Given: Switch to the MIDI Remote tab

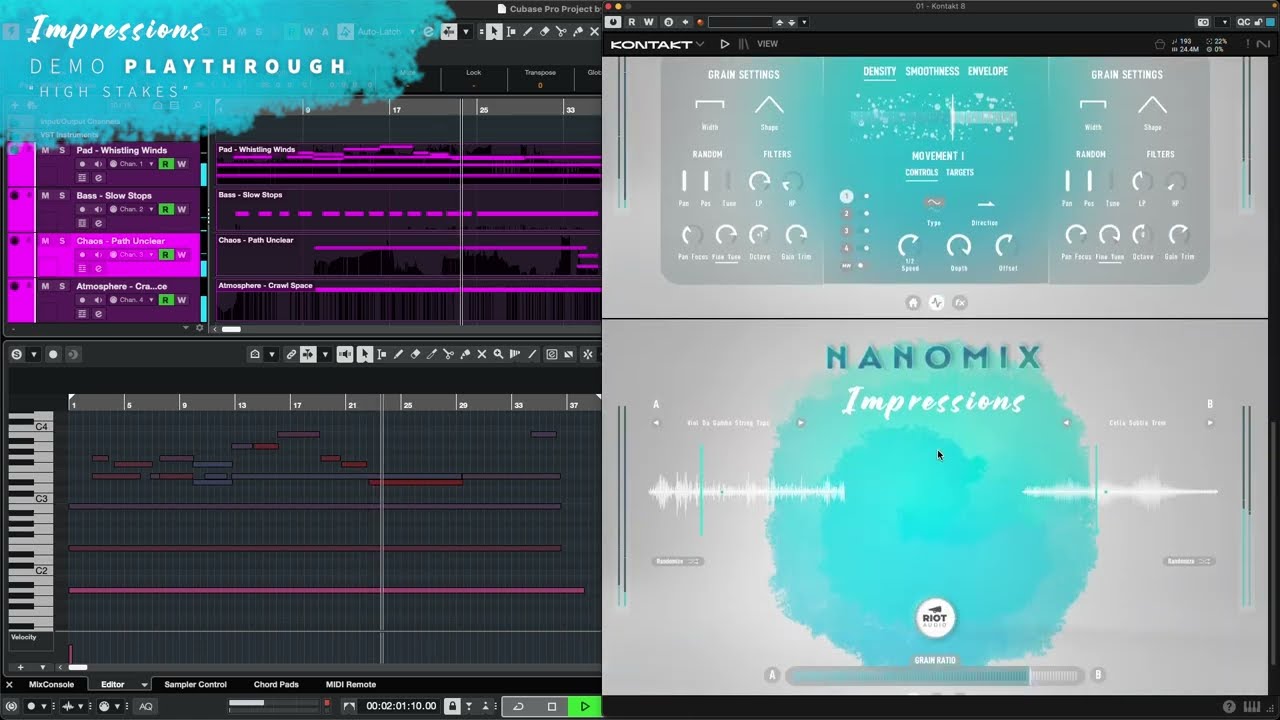Looking at the screenshot, I should [350, 685].
